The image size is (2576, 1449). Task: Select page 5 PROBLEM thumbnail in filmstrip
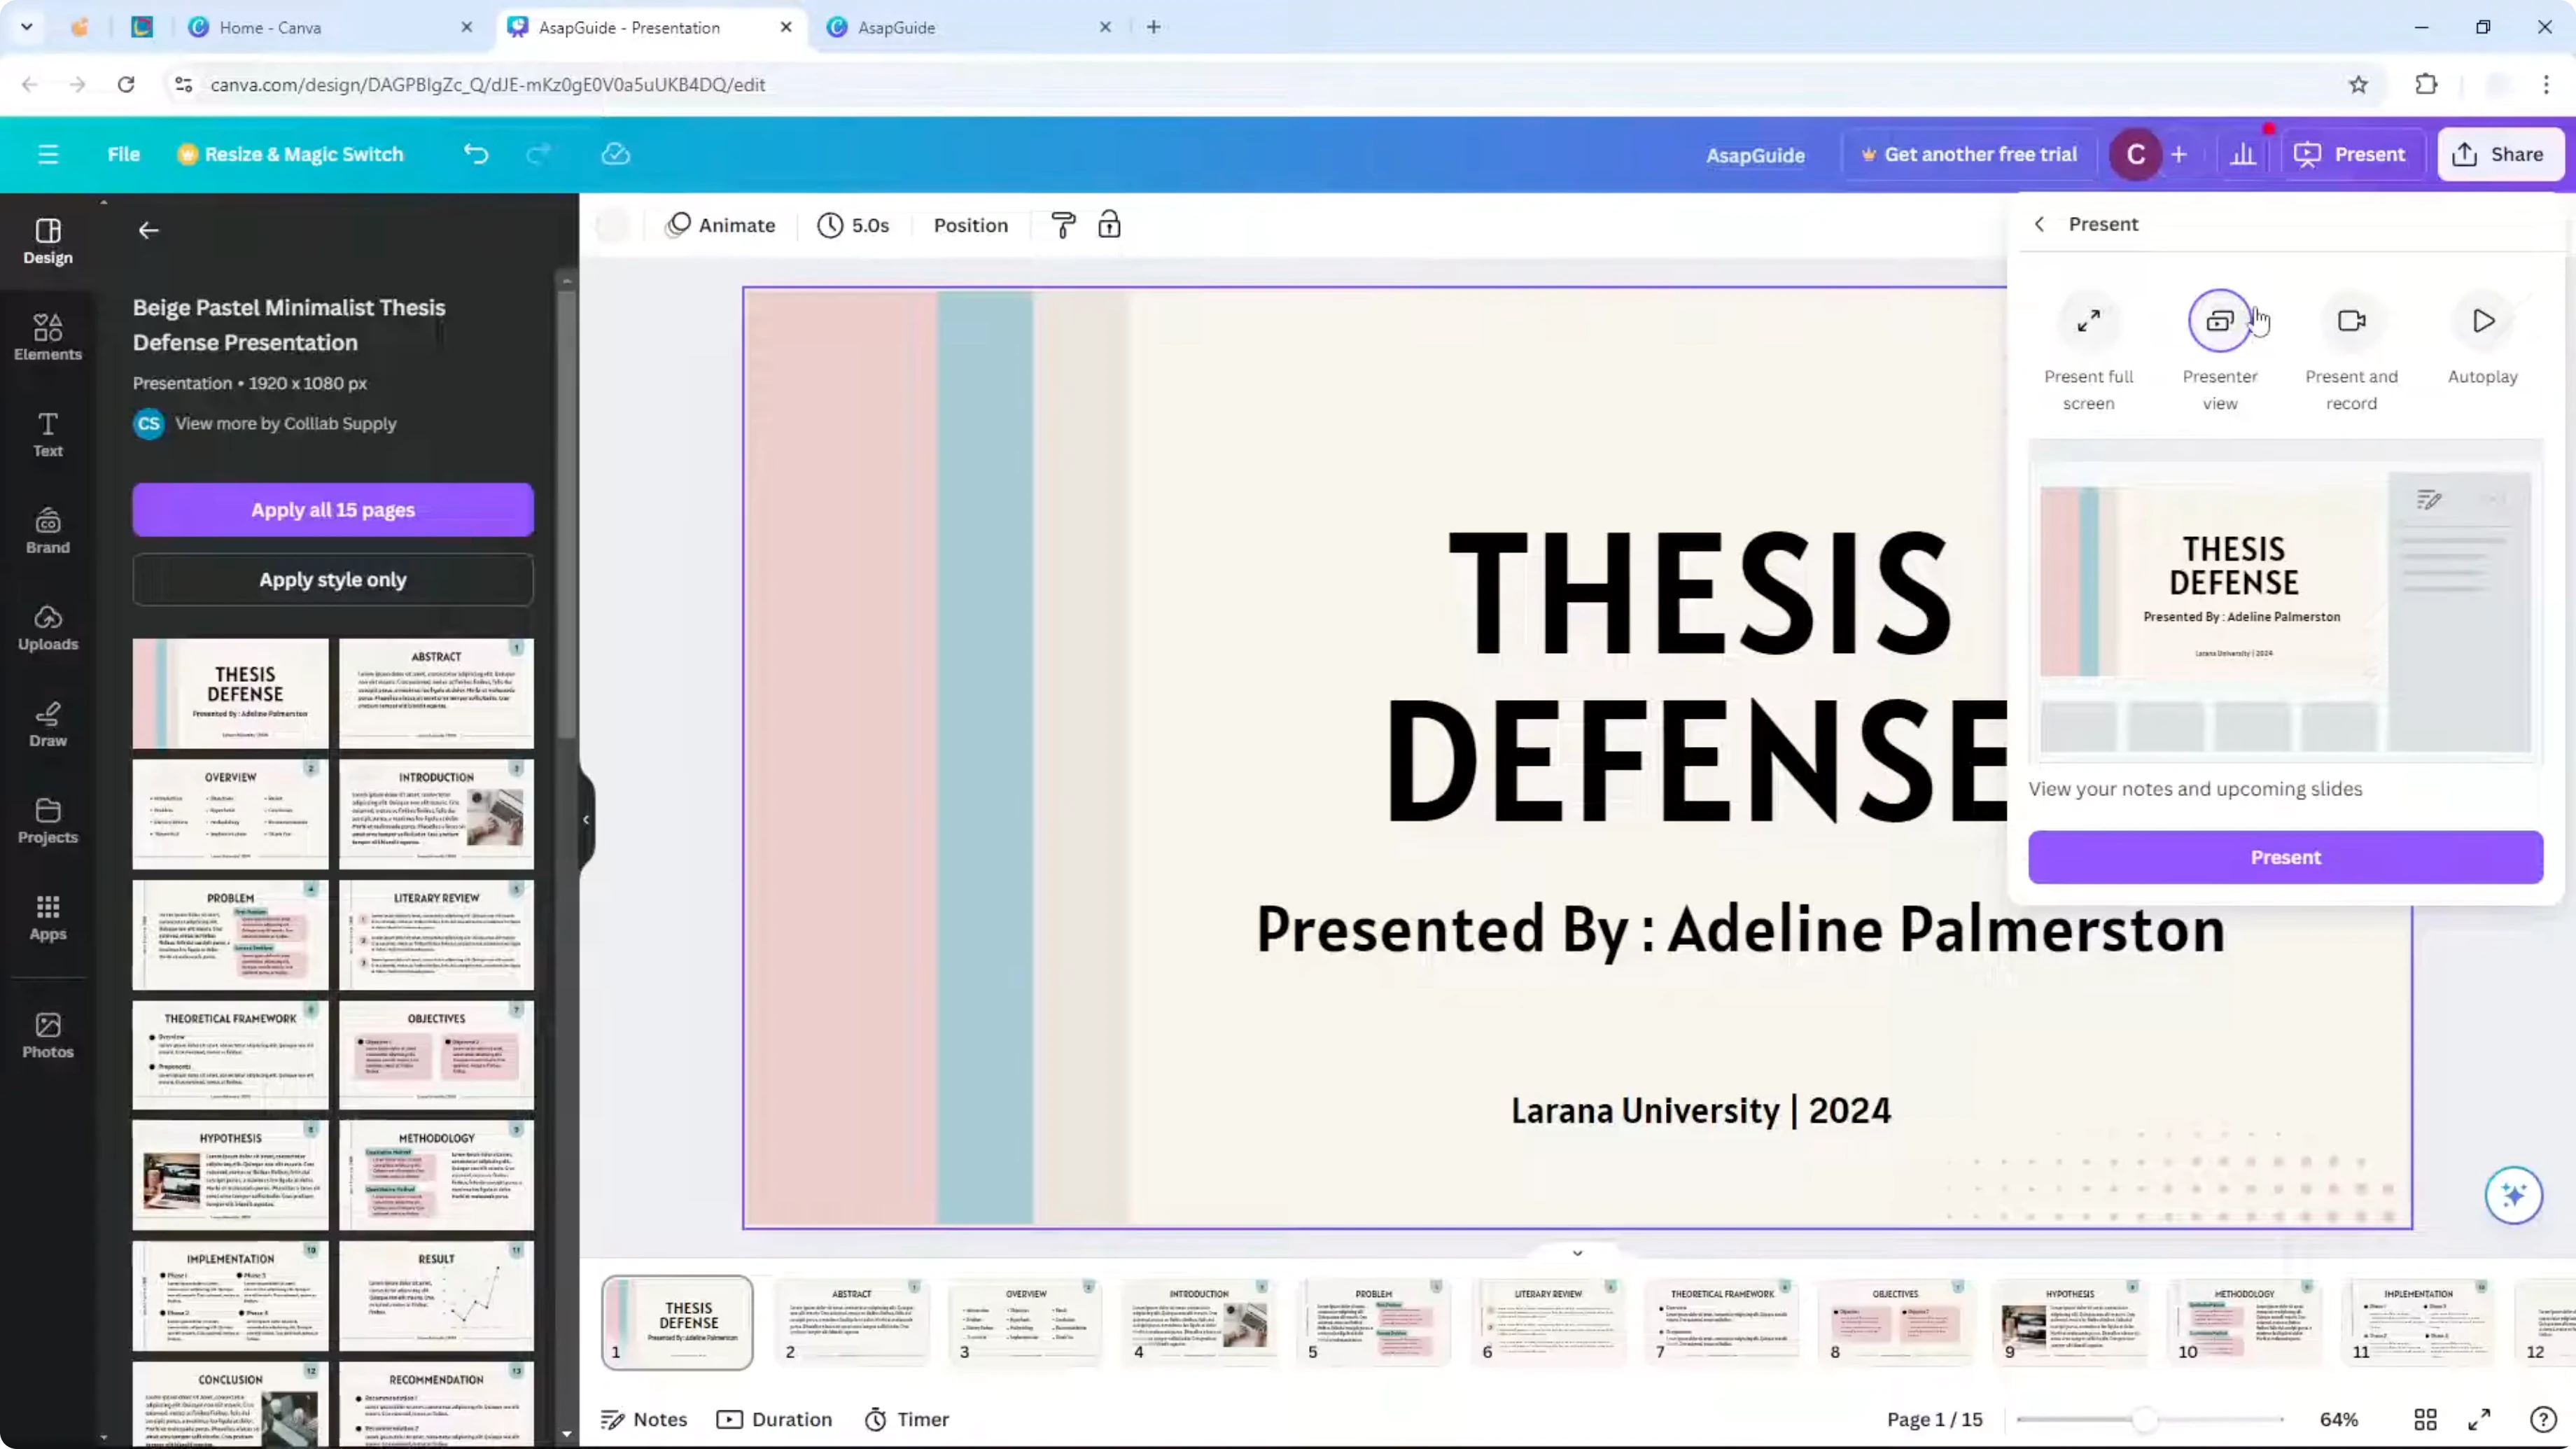pyautogui.click(x=1373, y=1322)
